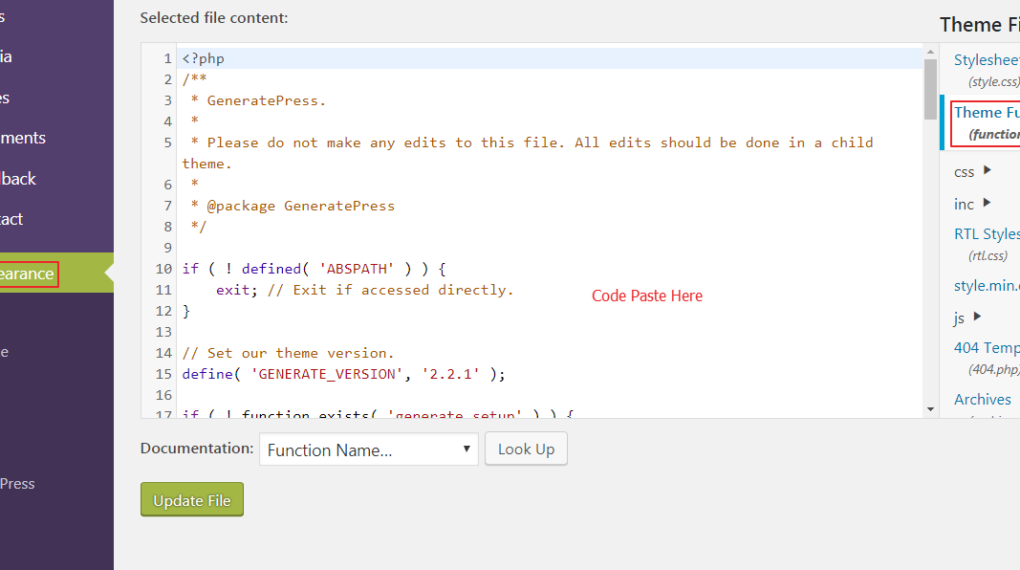Select the Theme Functions file
The image size is (1020, 570).
[x=986, y=123]
